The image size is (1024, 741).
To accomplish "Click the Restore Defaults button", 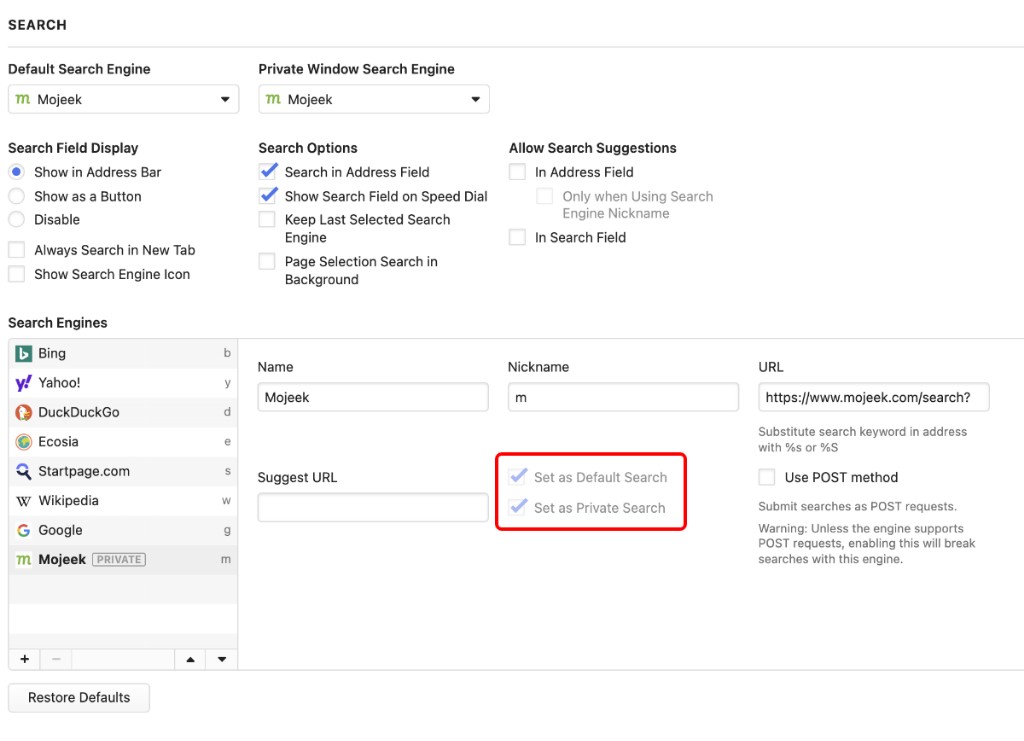I will pyautogui.click(x=79, y=697).
